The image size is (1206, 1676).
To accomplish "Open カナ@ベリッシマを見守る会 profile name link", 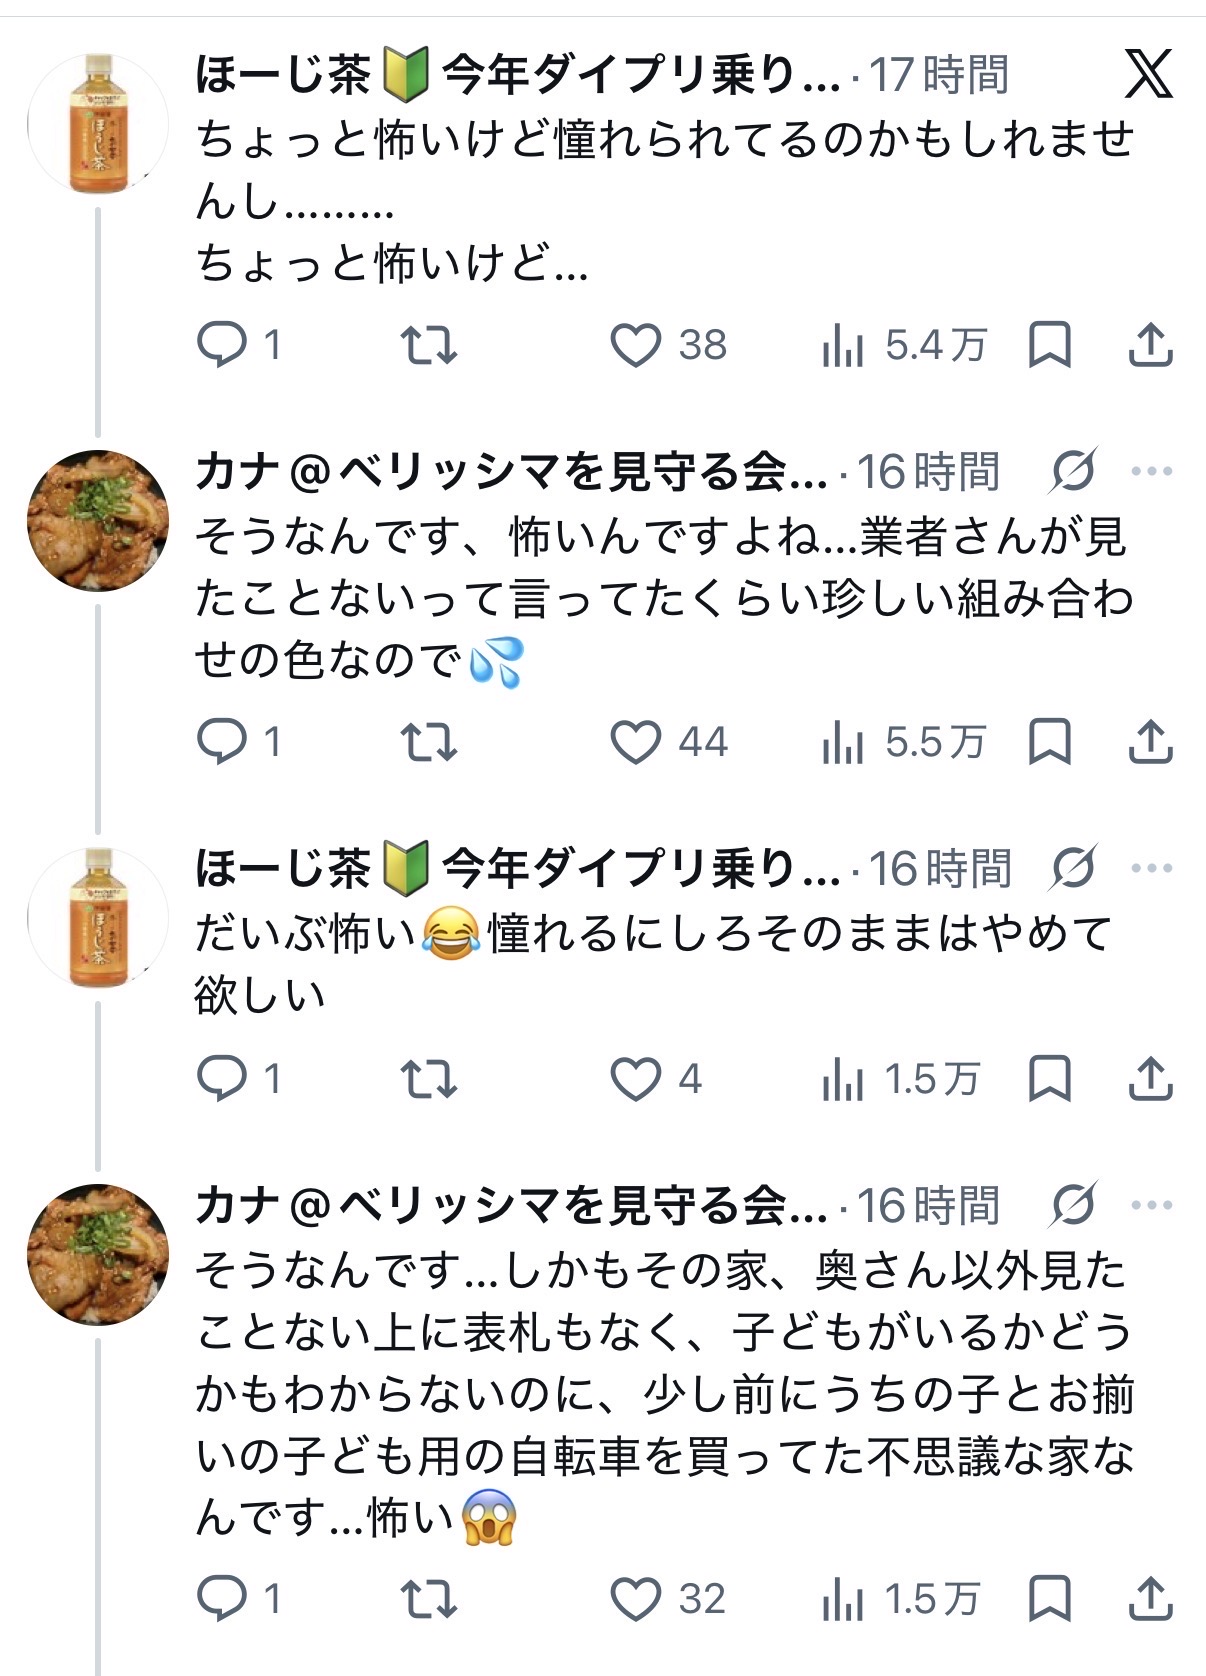I will click(510, 471).
